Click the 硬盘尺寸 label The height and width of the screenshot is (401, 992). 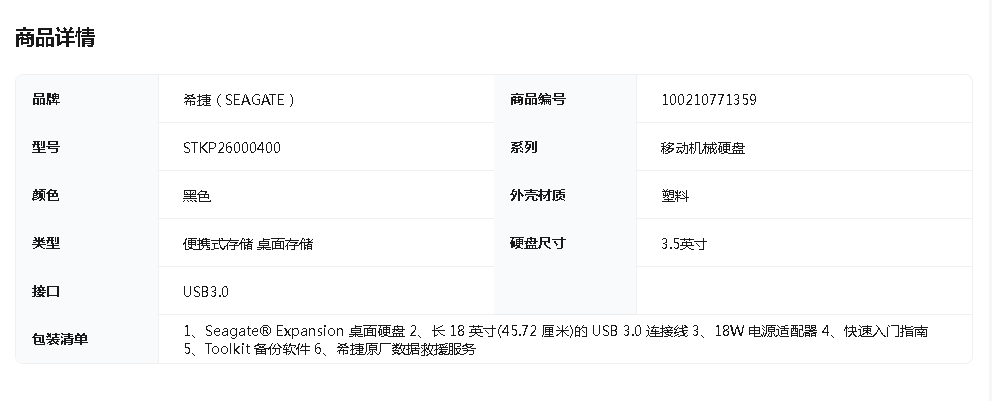[538, 244]
